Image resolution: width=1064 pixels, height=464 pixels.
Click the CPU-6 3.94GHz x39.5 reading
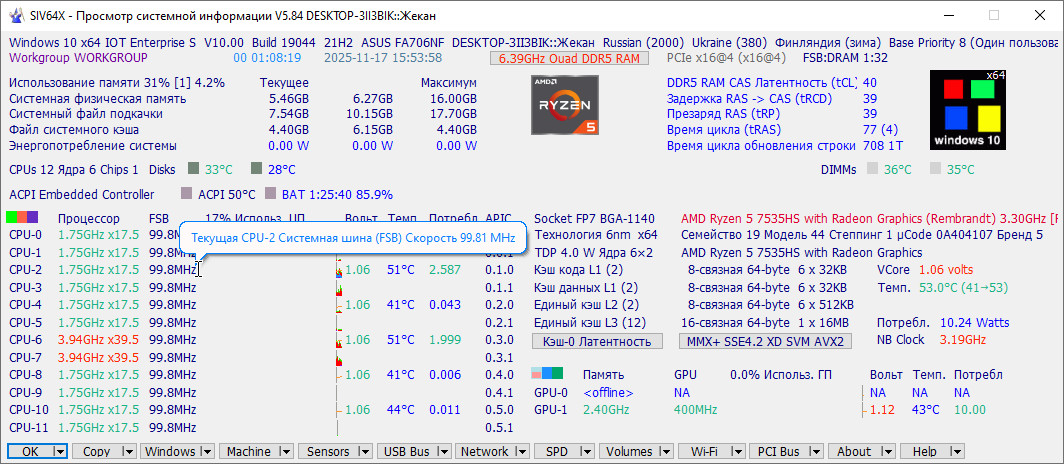pyautogui.click(x=98, y=340)
